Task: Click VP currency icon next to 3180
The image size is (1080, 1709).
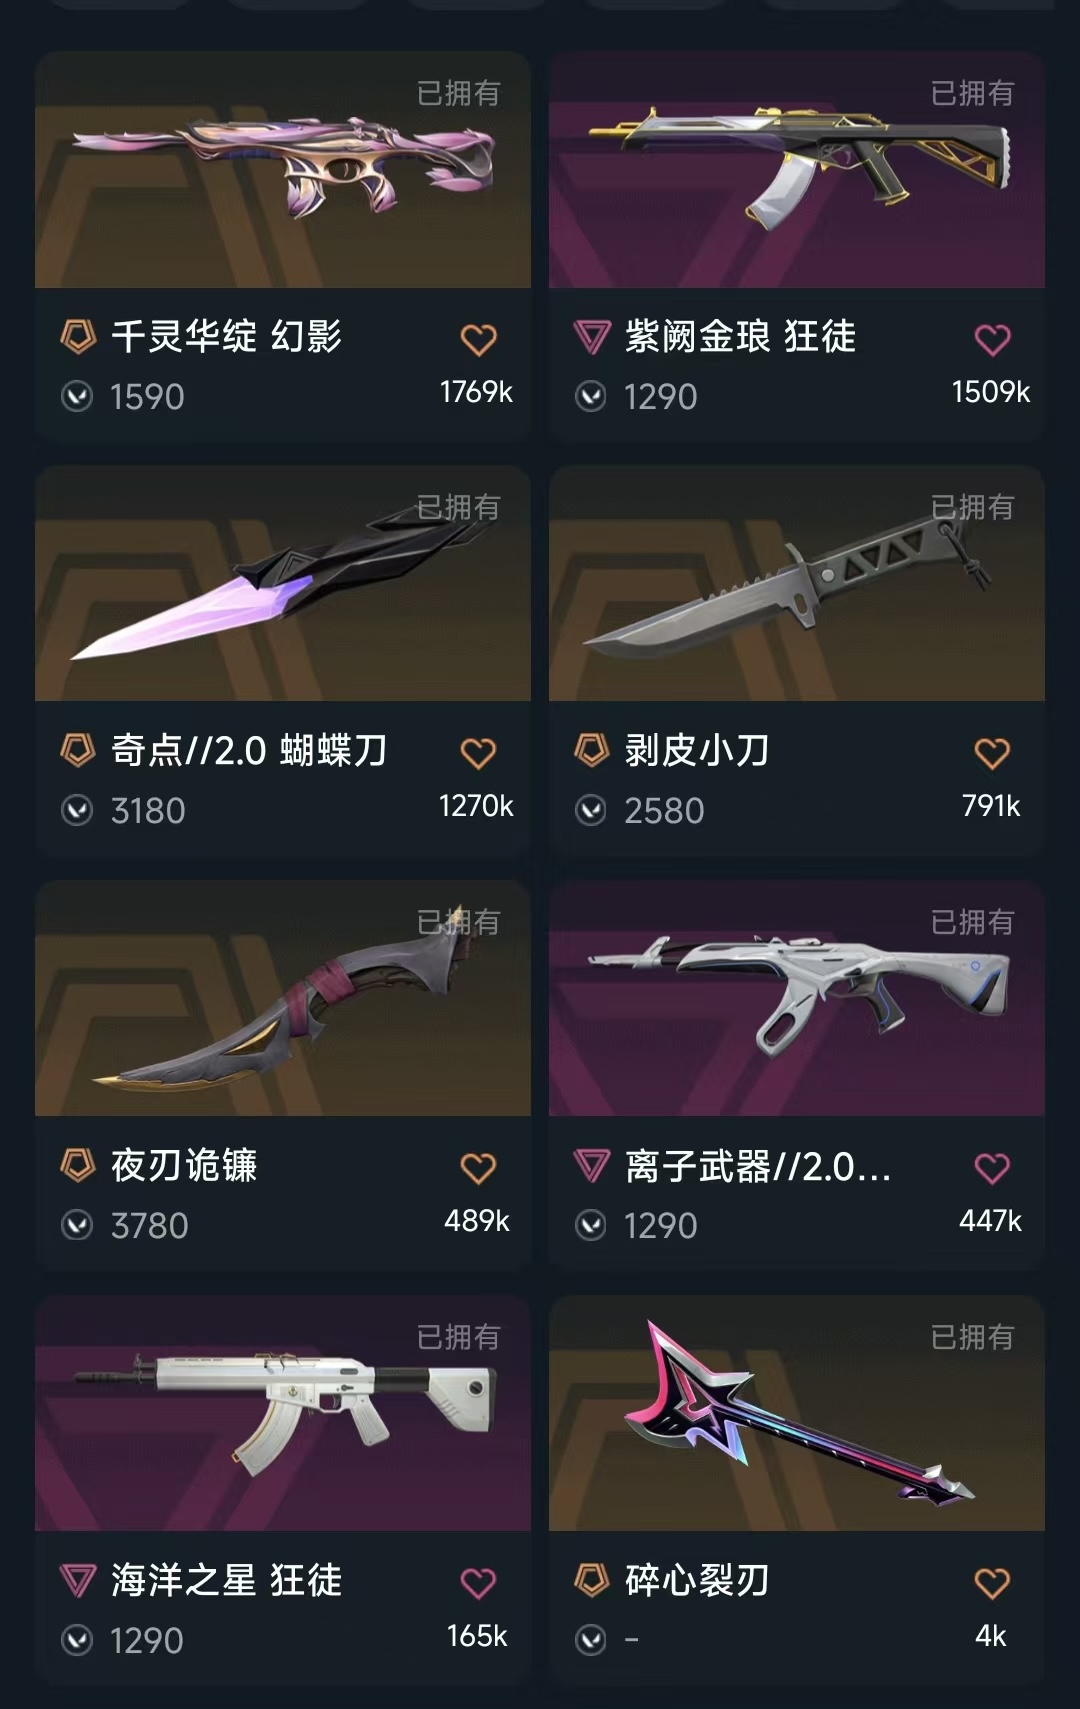Action: (77, 810)
